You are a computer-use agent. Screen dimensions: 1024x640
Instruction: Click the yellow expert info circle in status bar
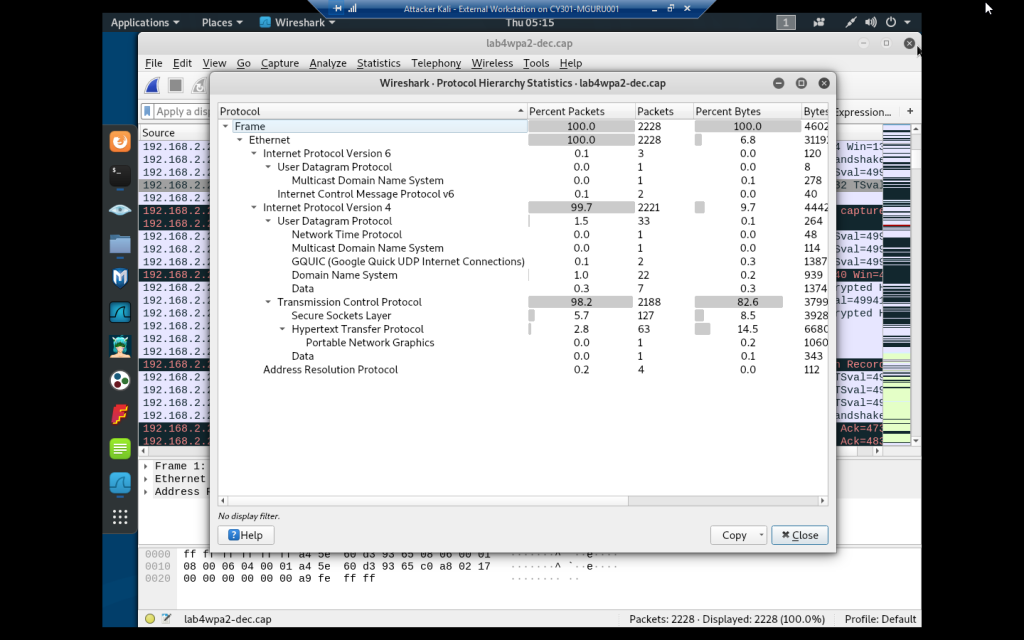(x=150, y=618)
